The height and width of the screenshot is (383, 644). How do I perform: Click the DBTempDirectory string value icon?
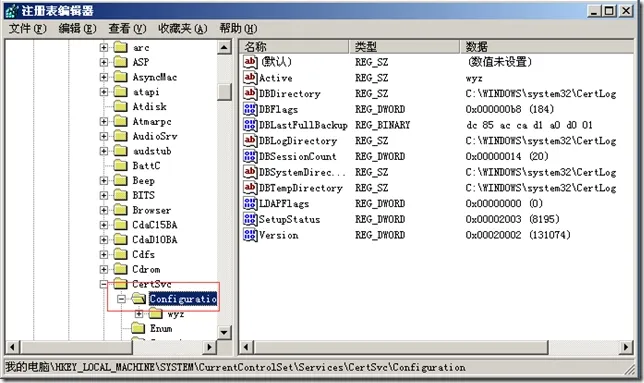[250, 188]
